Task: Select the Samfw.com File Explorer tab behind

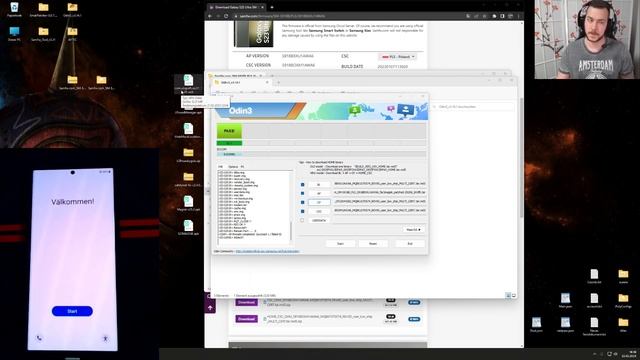Action: (236, 76)
